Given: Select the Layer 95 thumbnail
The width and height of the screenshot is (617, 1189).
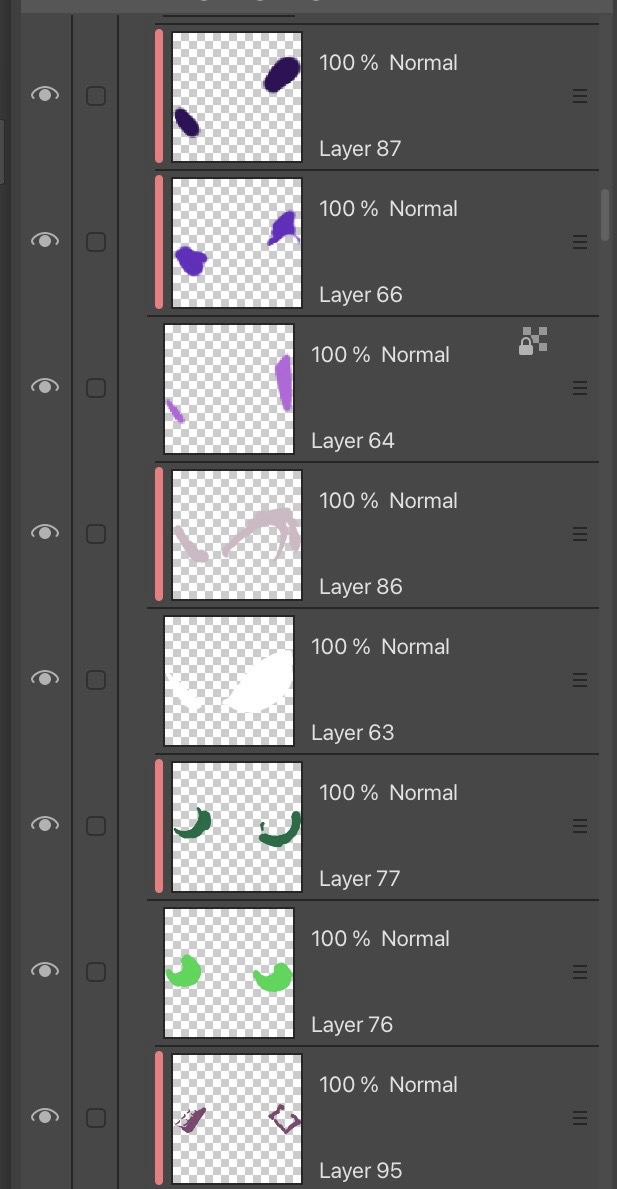Looking at the screenshot, I should (x=237, y=1118).
